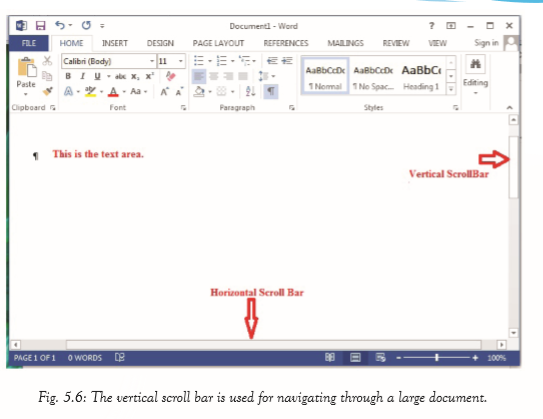543x419 pixels.
Task: Toggle Underline formatting
Action: click(x=97, y=76)
